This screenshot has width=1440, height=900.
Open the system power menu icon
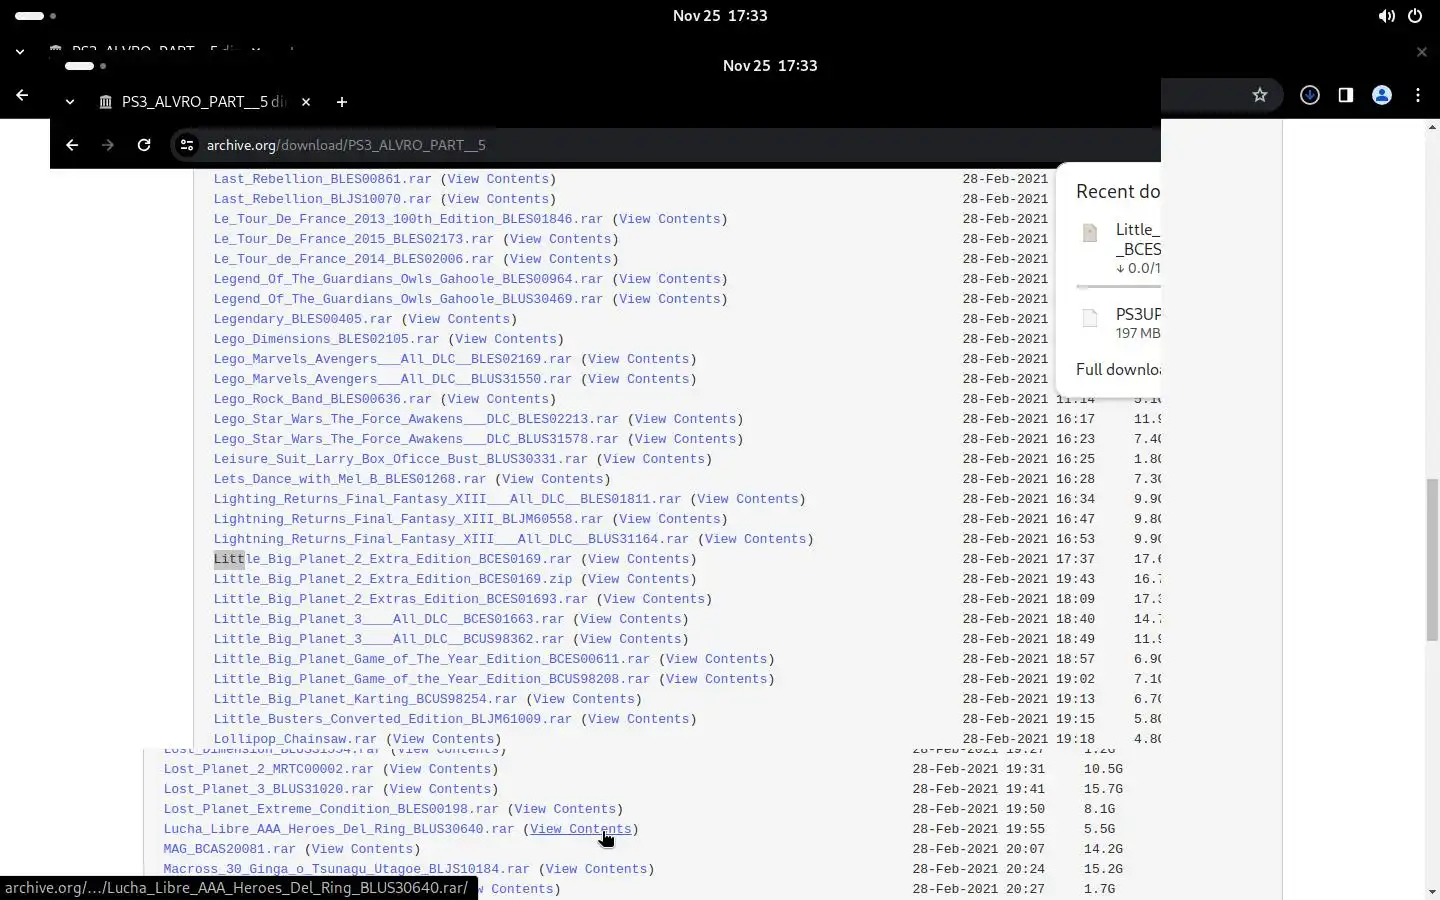[1415, 16]
